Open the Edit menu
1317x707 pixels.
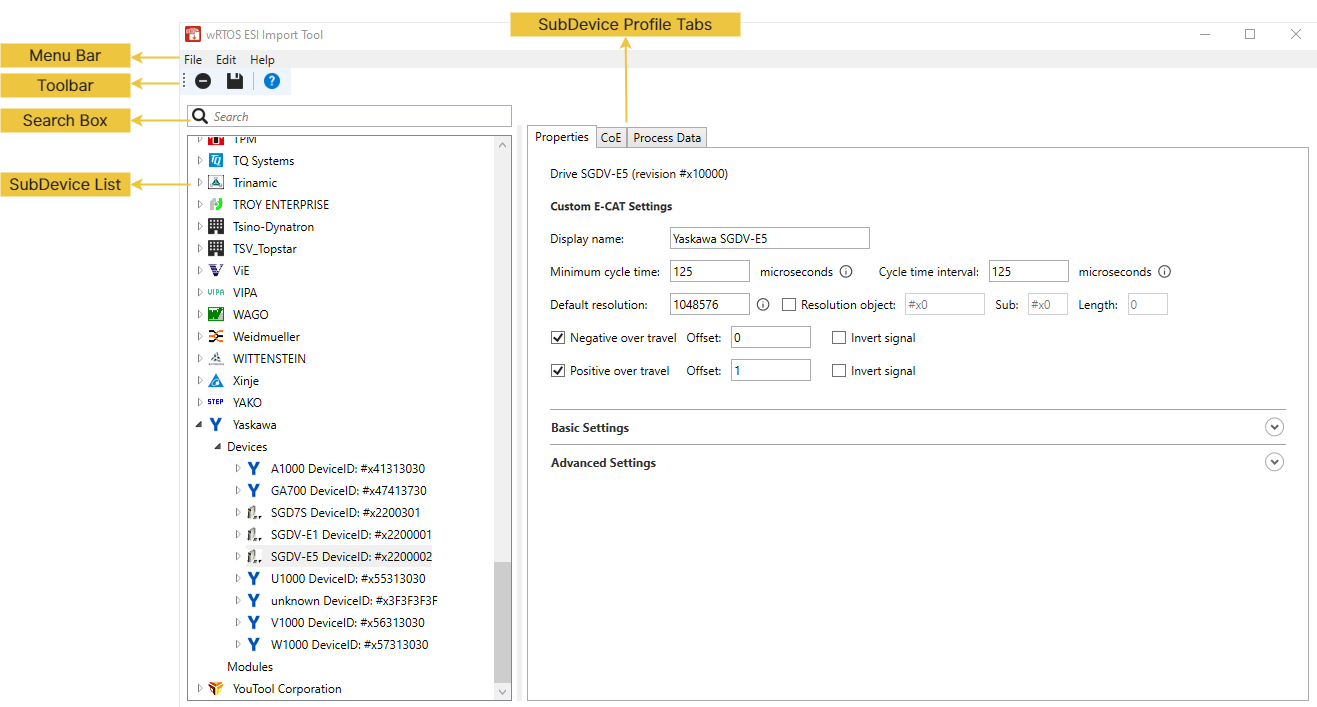[226, 60]
